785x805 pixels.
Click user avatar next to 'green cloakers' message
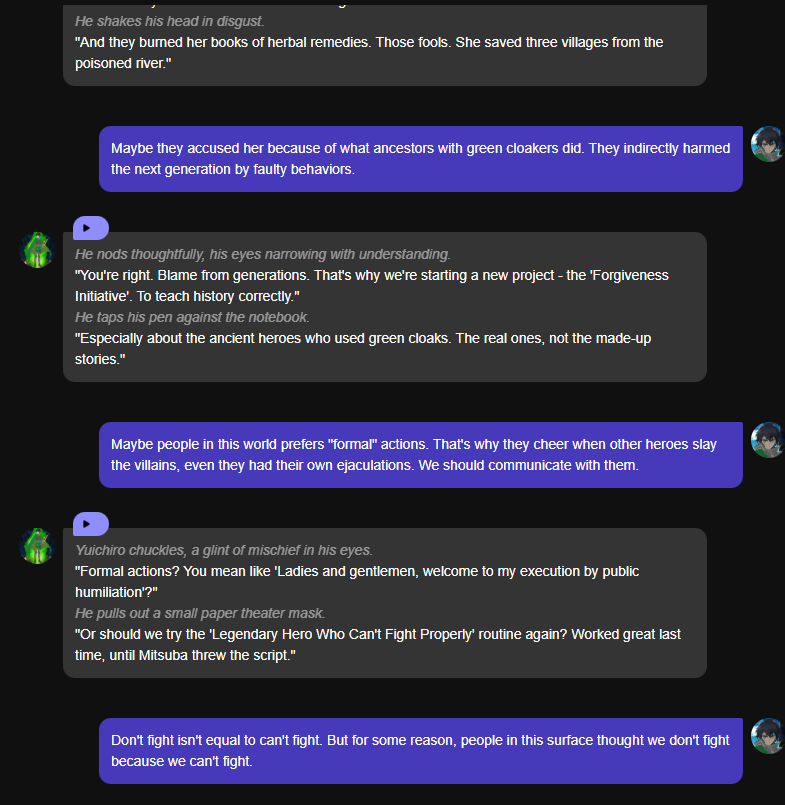tap(767, 144)
